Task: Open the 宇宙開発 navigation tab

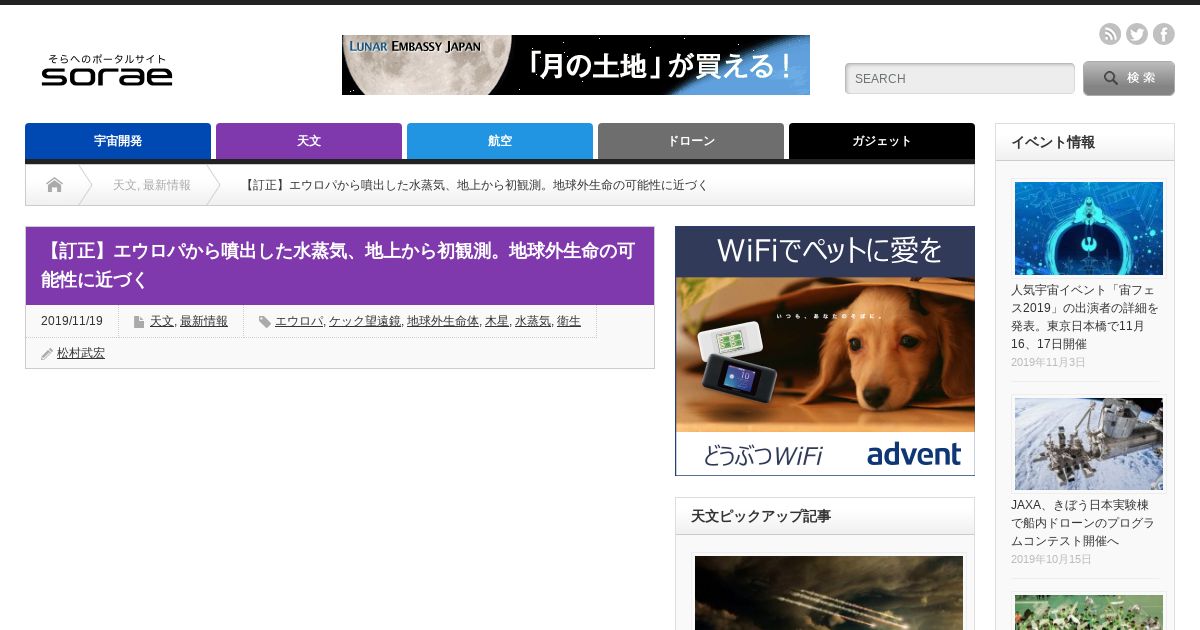Action: click(x=118, y=141)
